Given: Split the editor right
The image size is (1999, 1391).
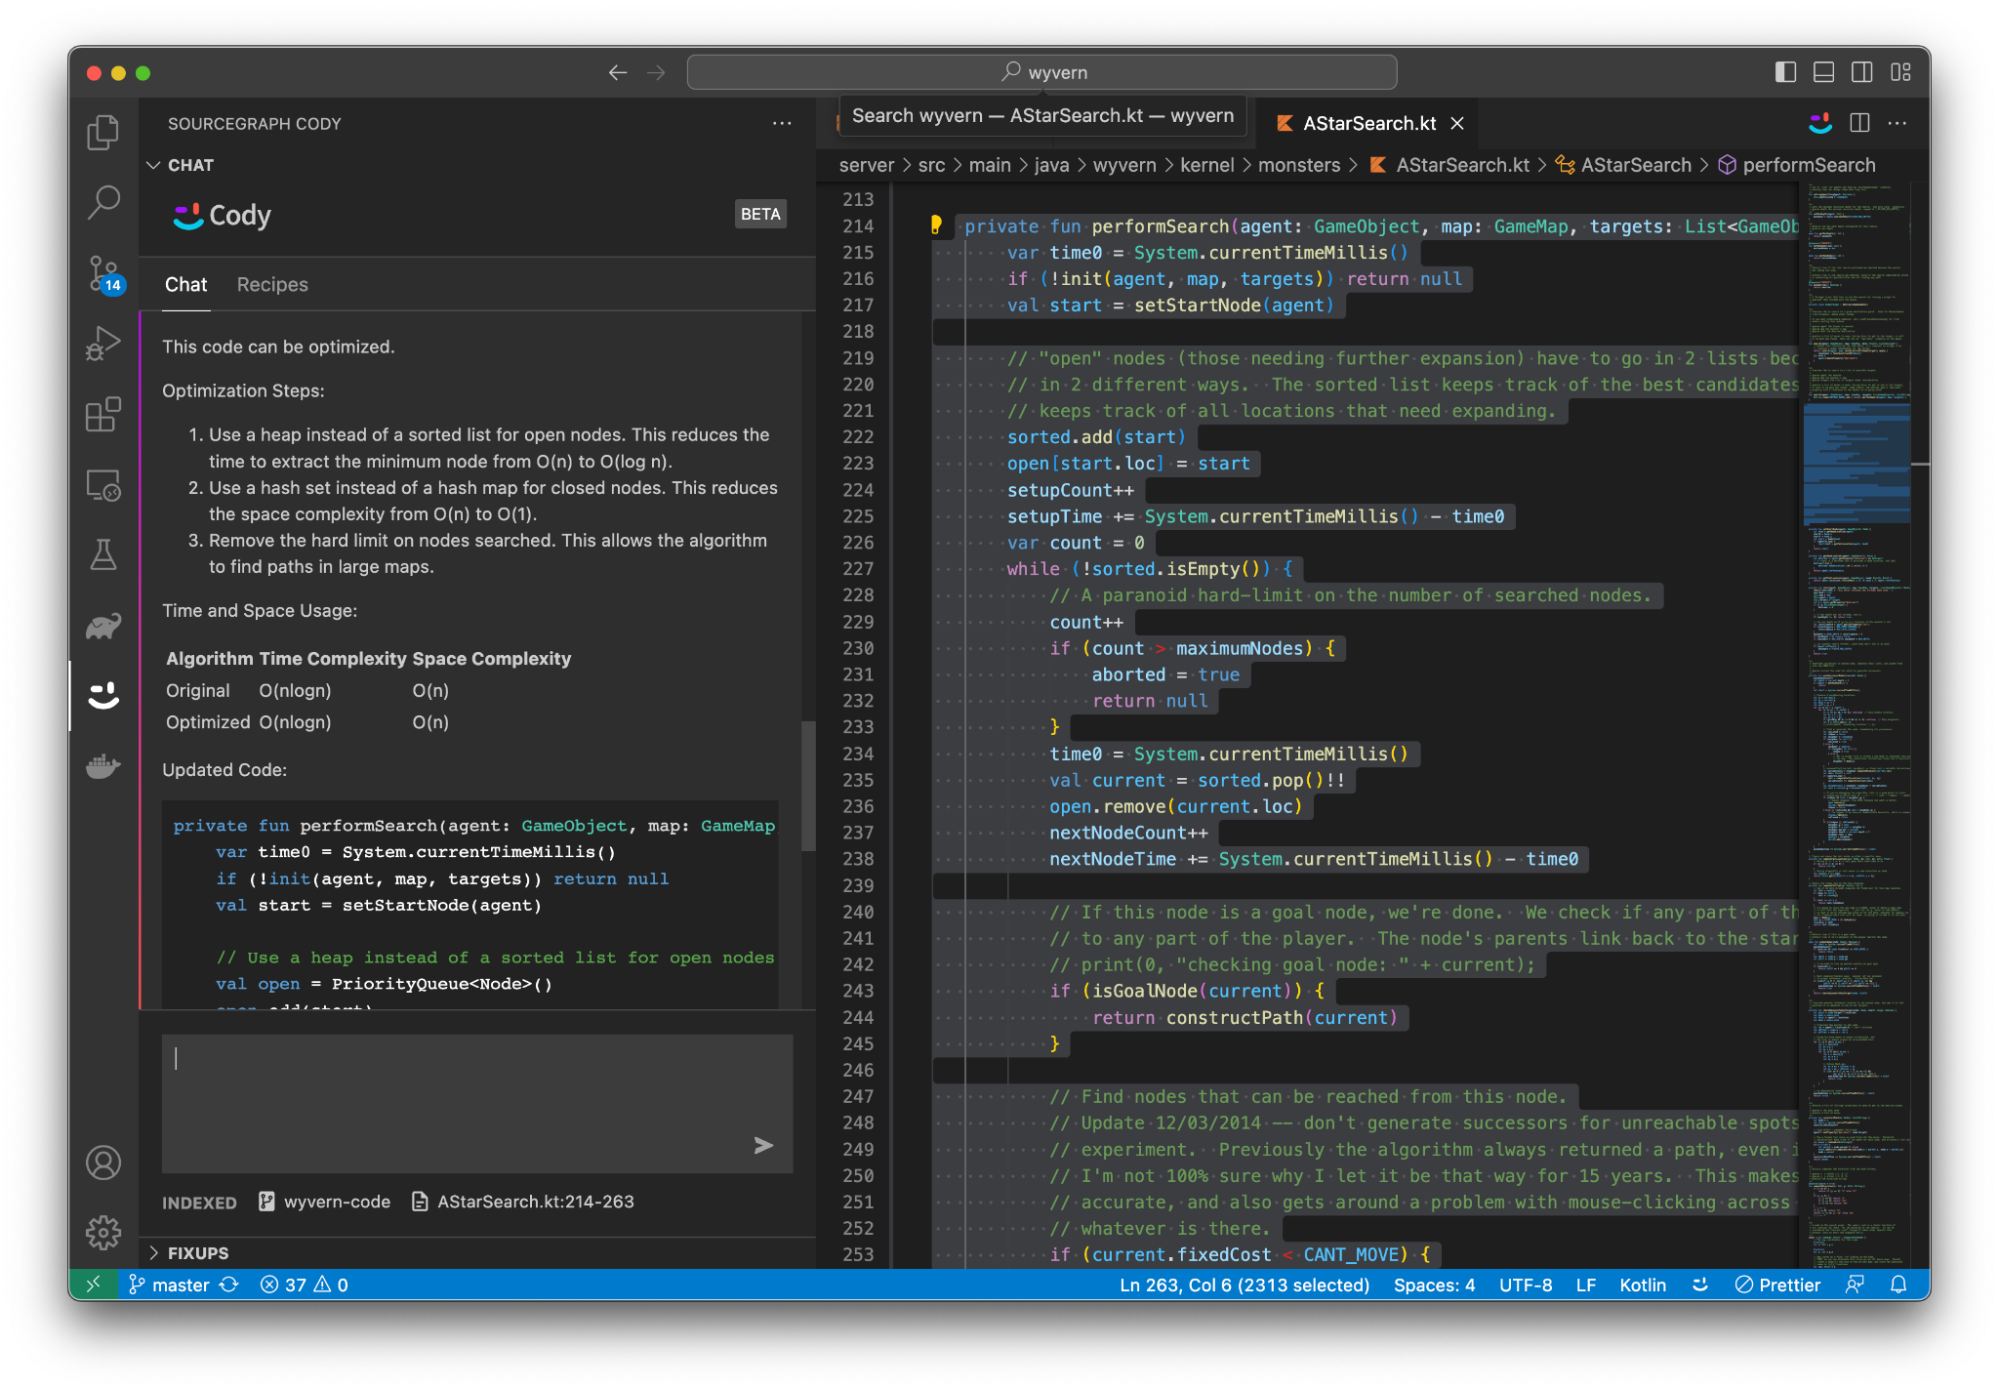Looking at the screenshot, I should coord(1859,123).
